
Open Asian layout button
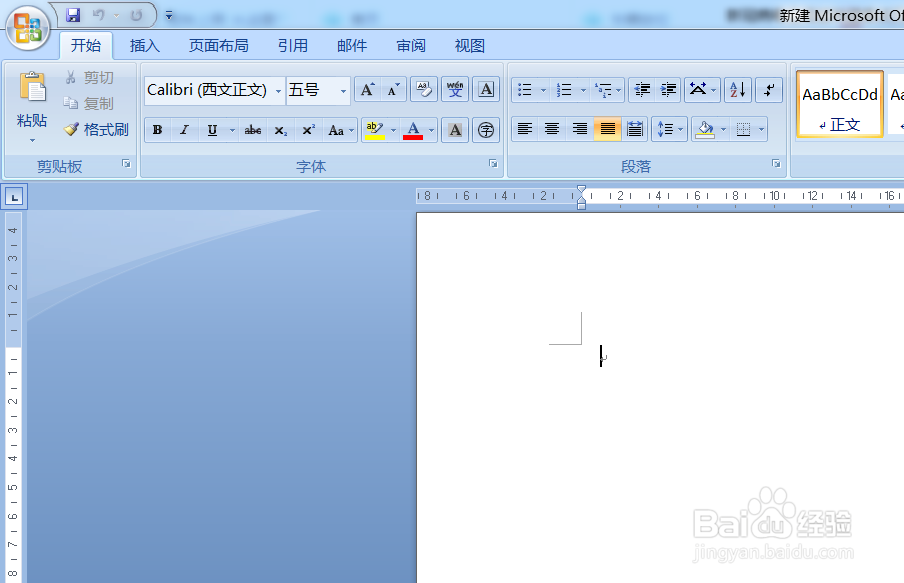702,90
